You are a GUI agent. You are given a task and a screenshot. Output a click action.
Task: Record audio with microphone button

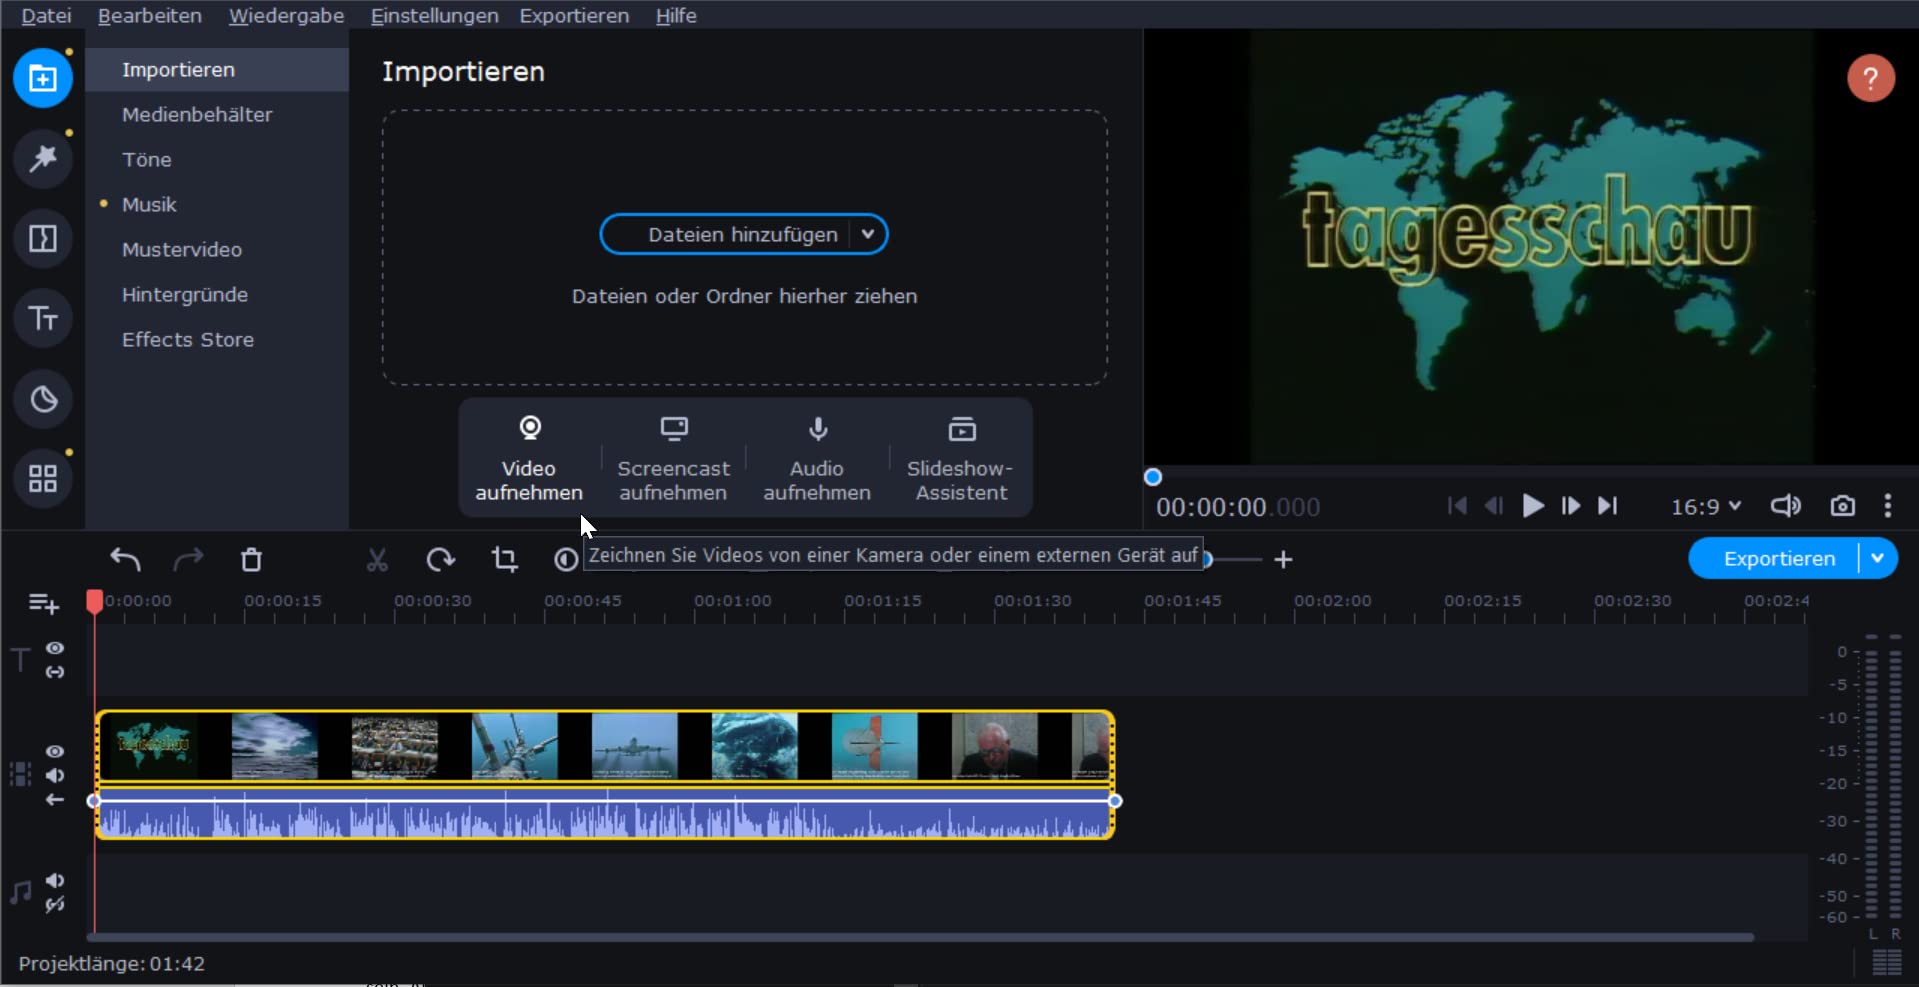click(817, 458)
